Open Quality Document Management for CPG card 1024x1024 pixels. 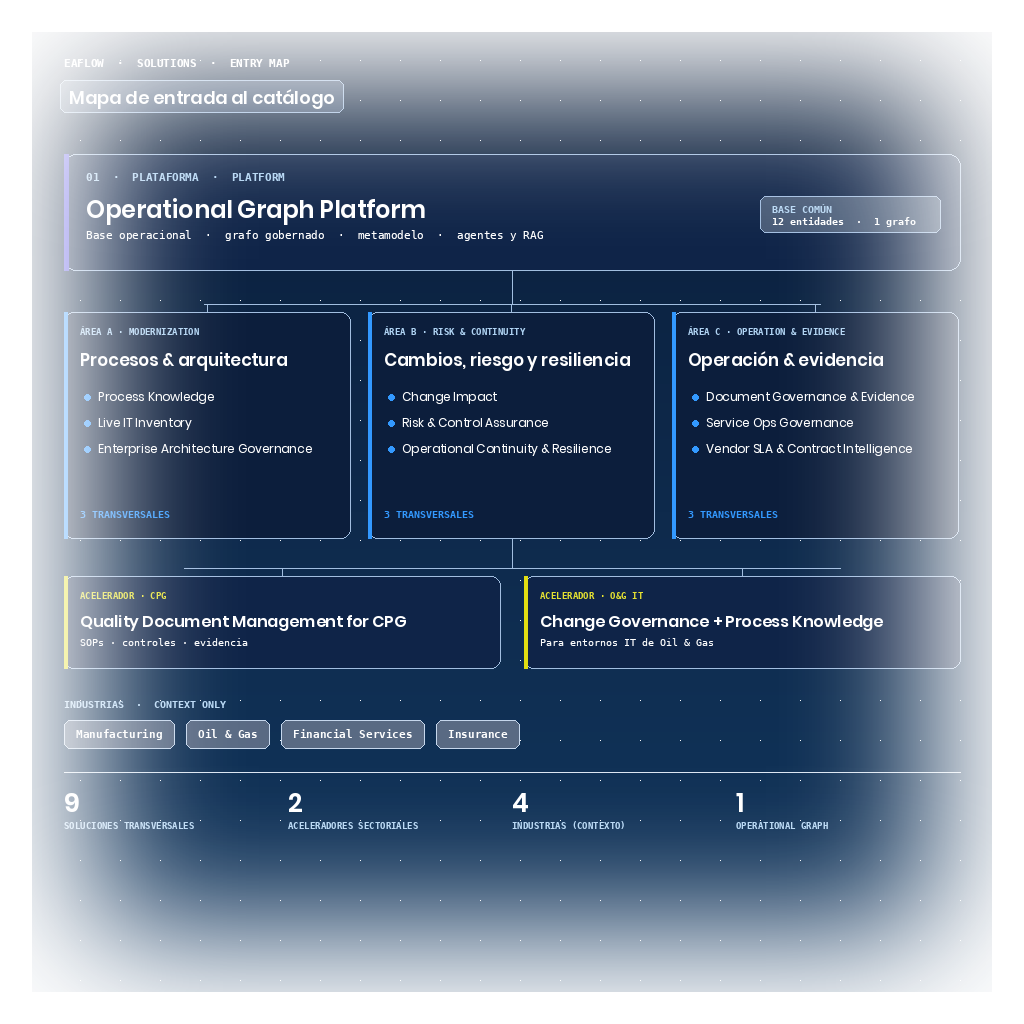point(283,622)
